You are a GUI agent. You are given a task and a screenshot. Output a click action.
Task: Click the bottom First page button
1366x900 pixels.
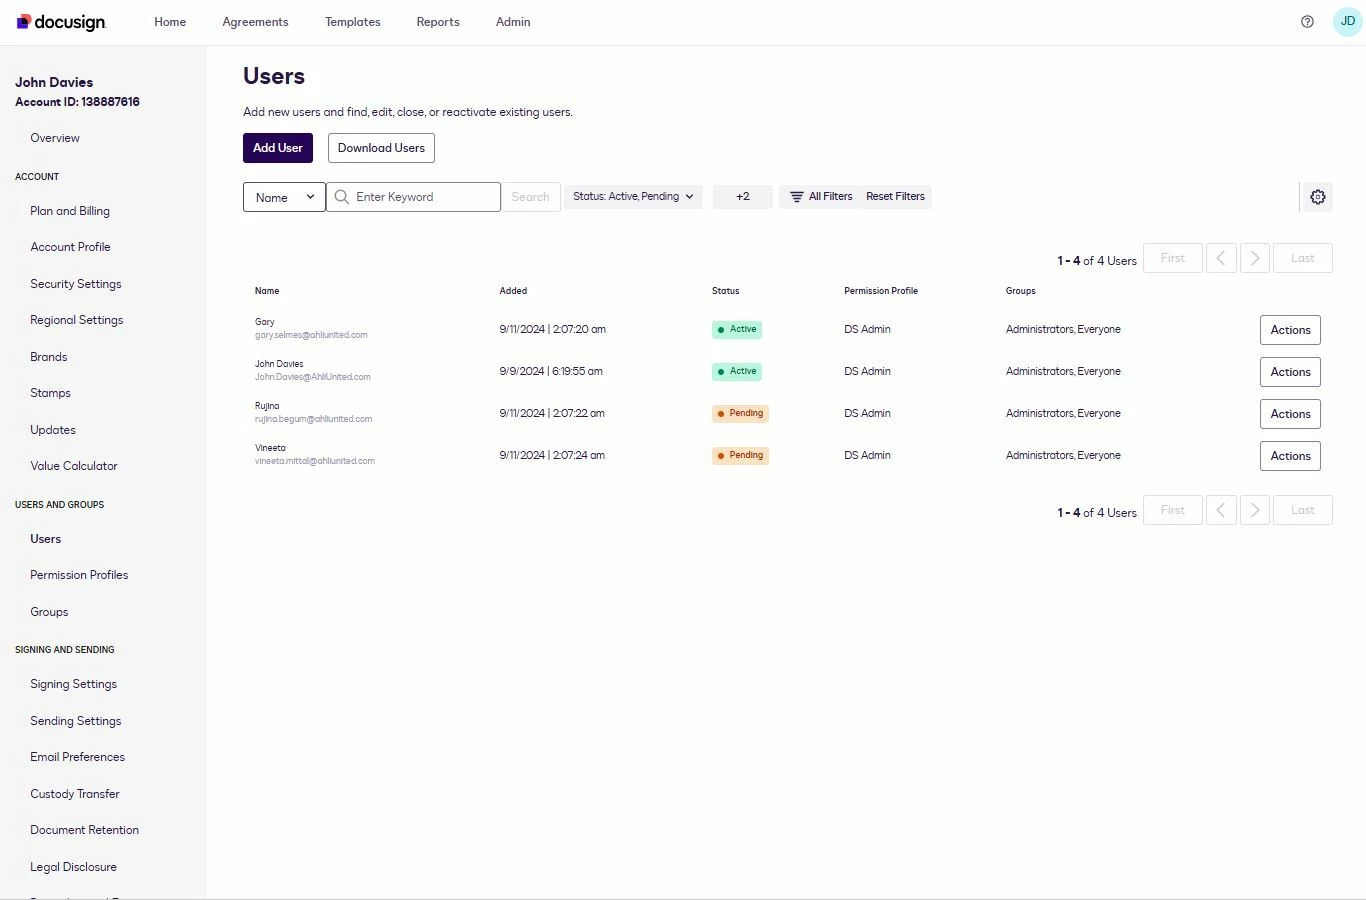pyautogui.click(x=1173, y=510)
